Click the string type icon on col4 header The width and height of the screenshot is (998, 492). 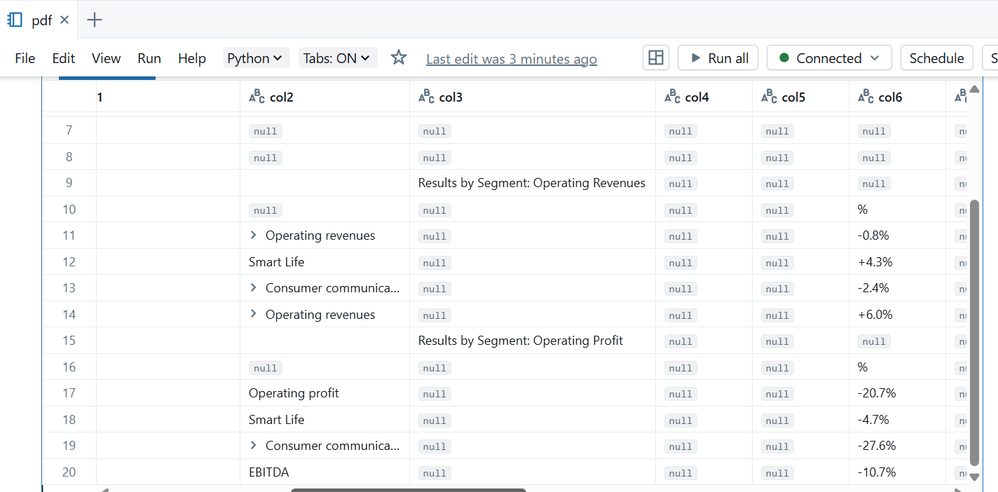pyautogui.click(x=672, y=97)
